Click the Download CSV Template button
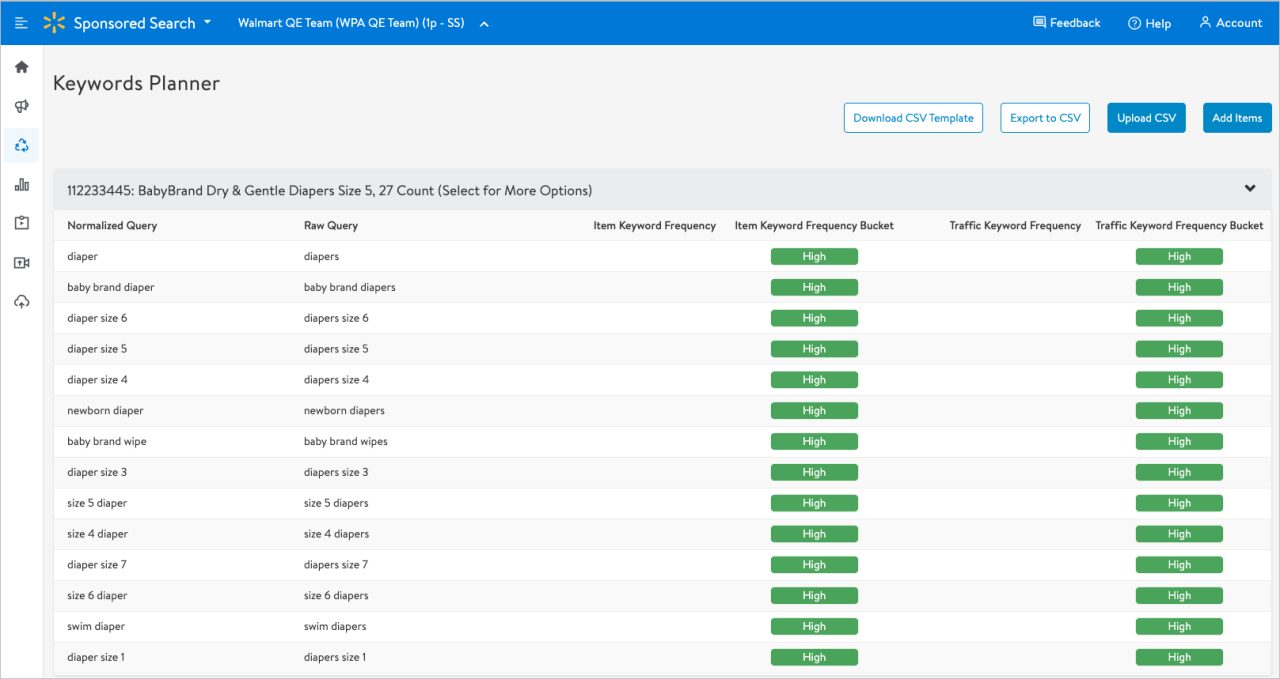Viewport: 1280px width, 679px height. (913, 118)
